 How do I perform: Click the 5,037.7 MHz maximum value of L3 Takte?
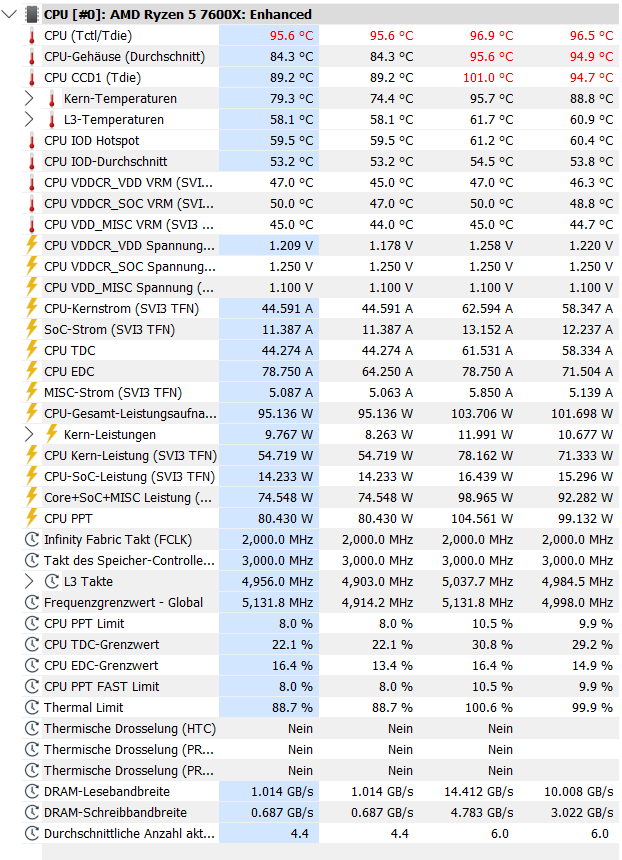tap(478, 581)
